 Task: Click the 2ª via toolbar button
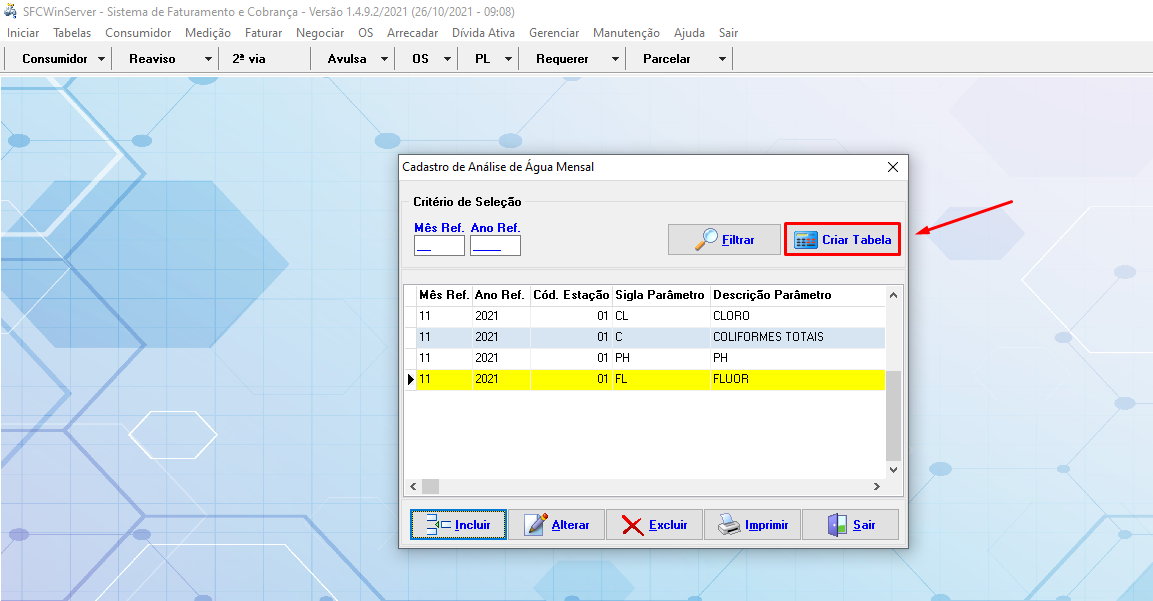pos(249,59)
